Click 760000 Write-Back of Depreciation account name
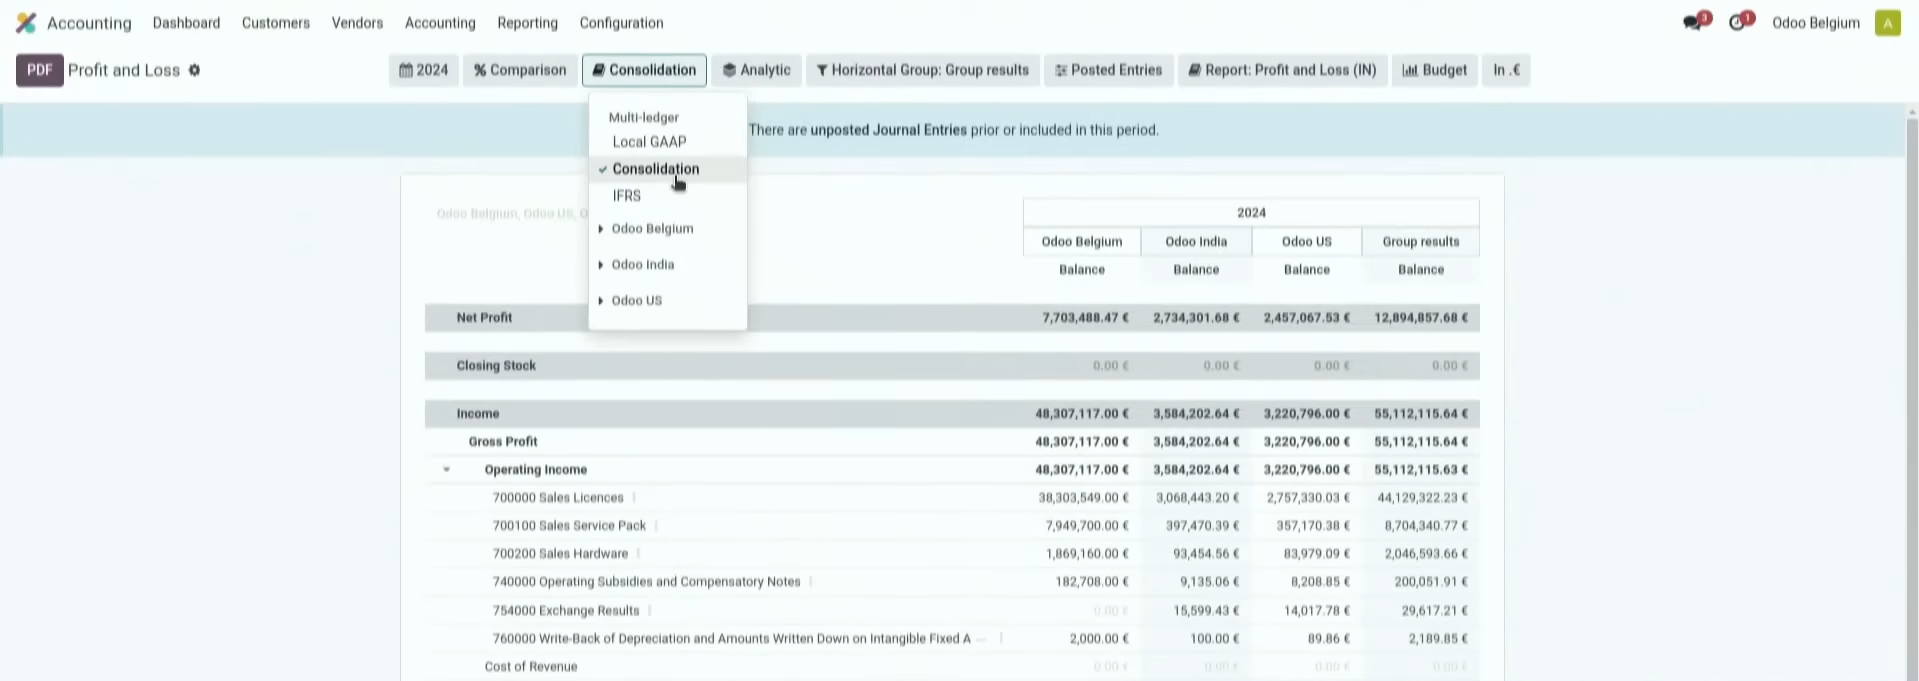The image size is (1919, 681). click(731, 639)
